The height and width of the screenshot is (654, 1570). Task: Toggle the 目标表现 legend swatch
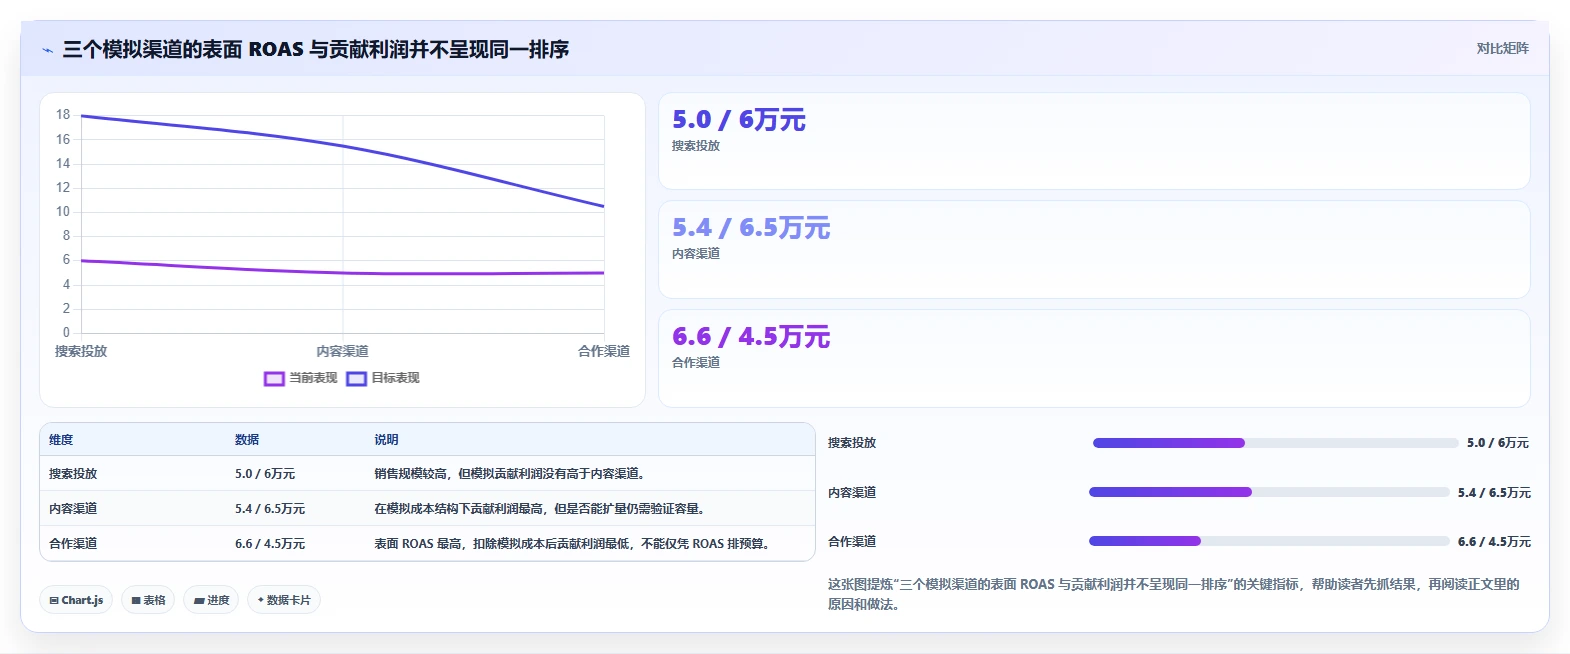coord(356,378)
